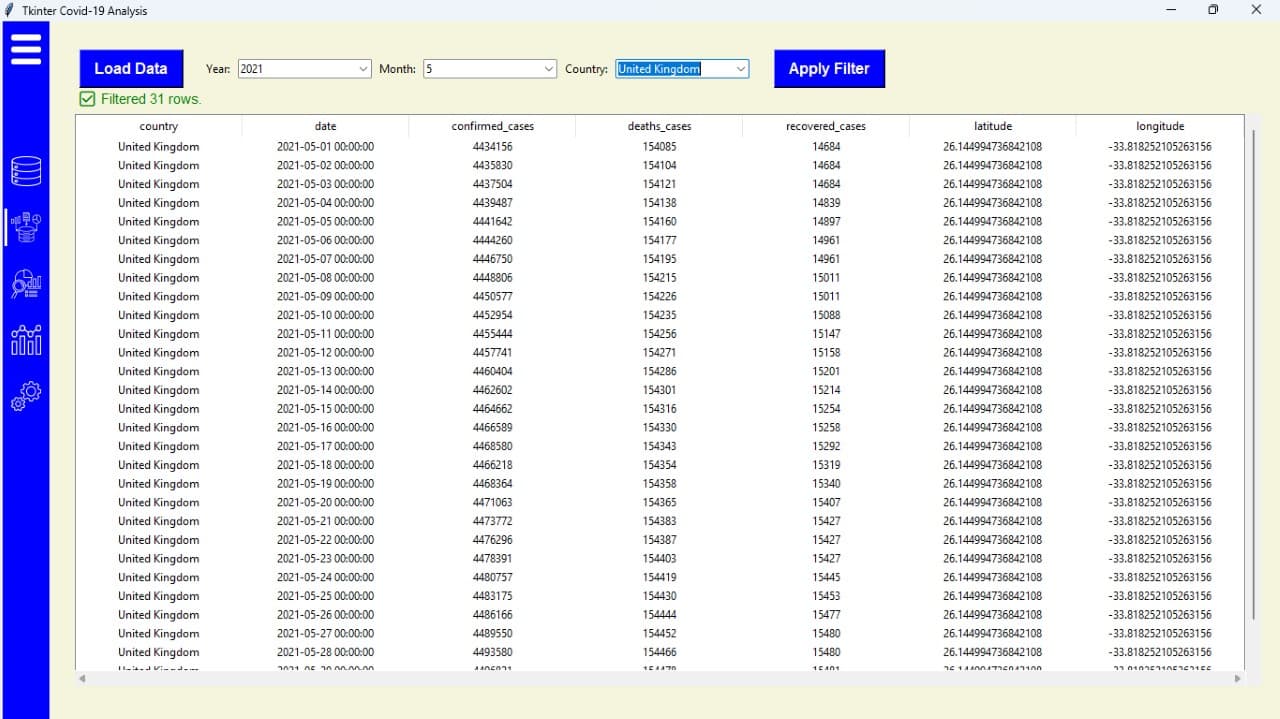Click the green filtered-rows checkmark icon
Image resolution: width=1280 pixels, height=719 pixels.
pos(86,99)
